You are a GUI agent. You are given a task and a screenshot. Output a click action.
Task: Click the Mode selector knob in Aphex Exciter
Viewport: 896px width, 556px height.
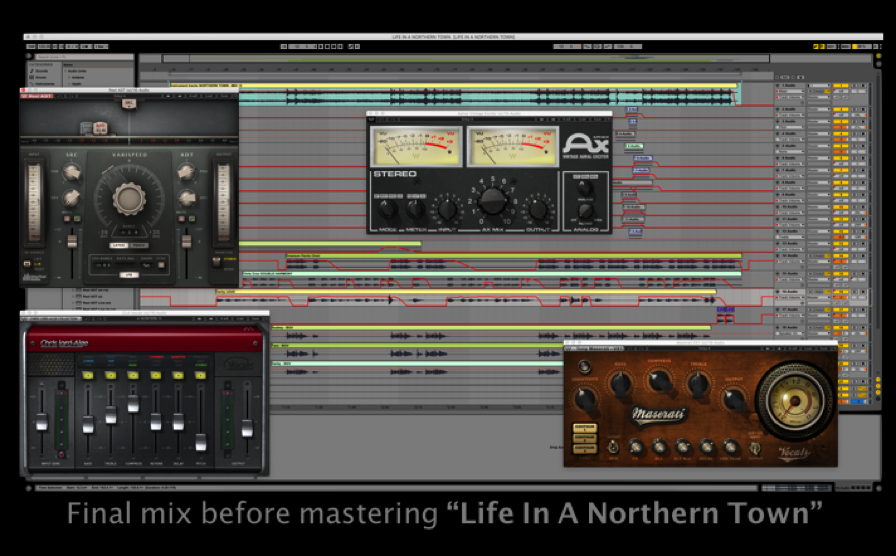pos(388,209)
